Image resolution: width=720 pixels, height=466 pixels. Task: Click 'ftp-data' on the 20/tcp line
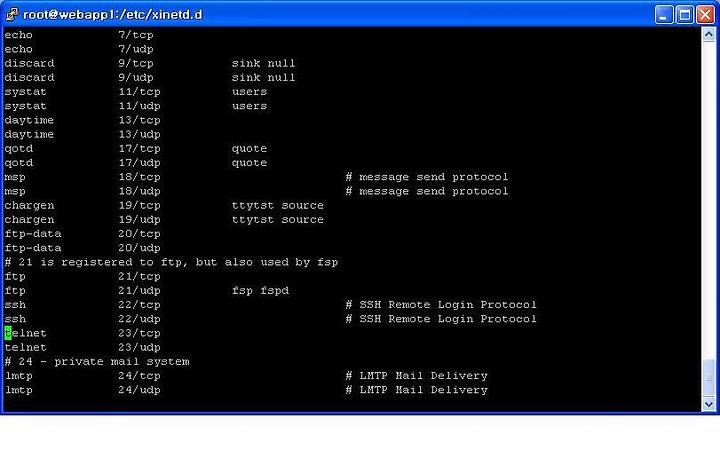pos(33,234)
